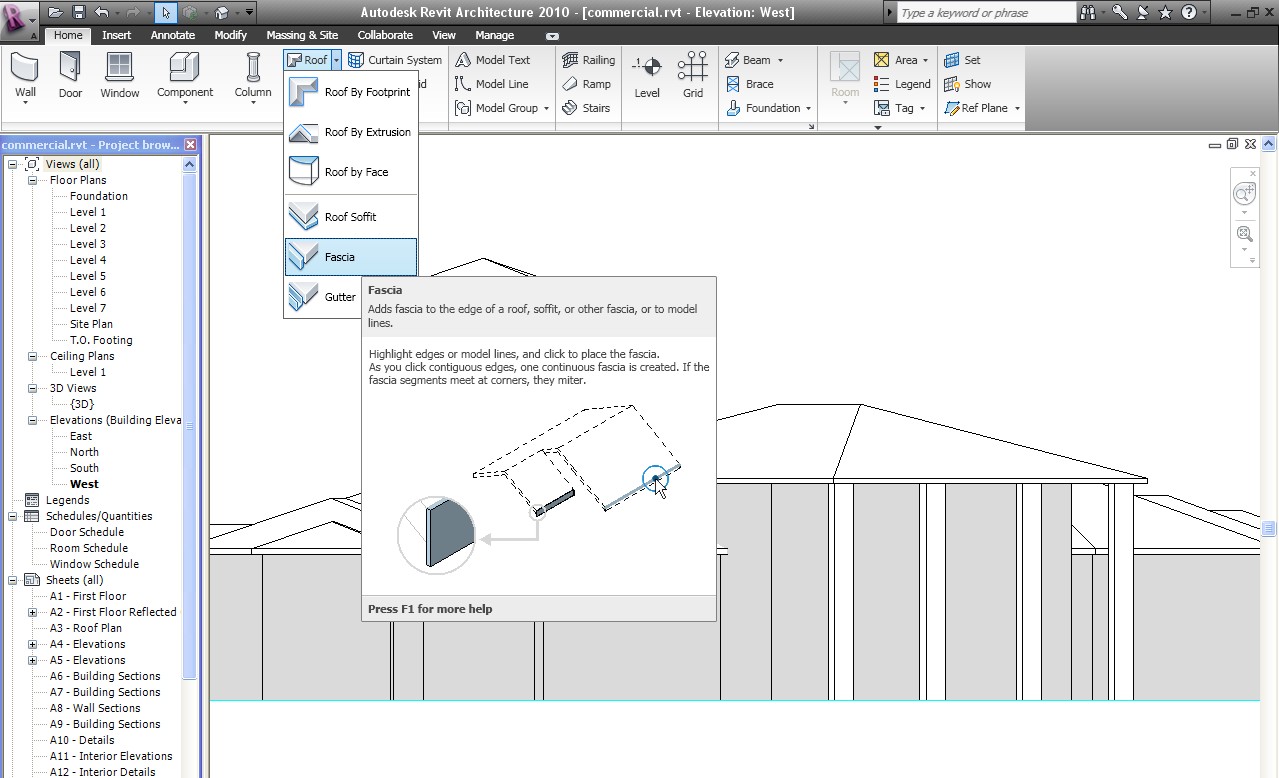Expand the A2 - First Floor Reflected sheet
The image size is (1279, 778).
pyautogui.click(x=33, y=612)
